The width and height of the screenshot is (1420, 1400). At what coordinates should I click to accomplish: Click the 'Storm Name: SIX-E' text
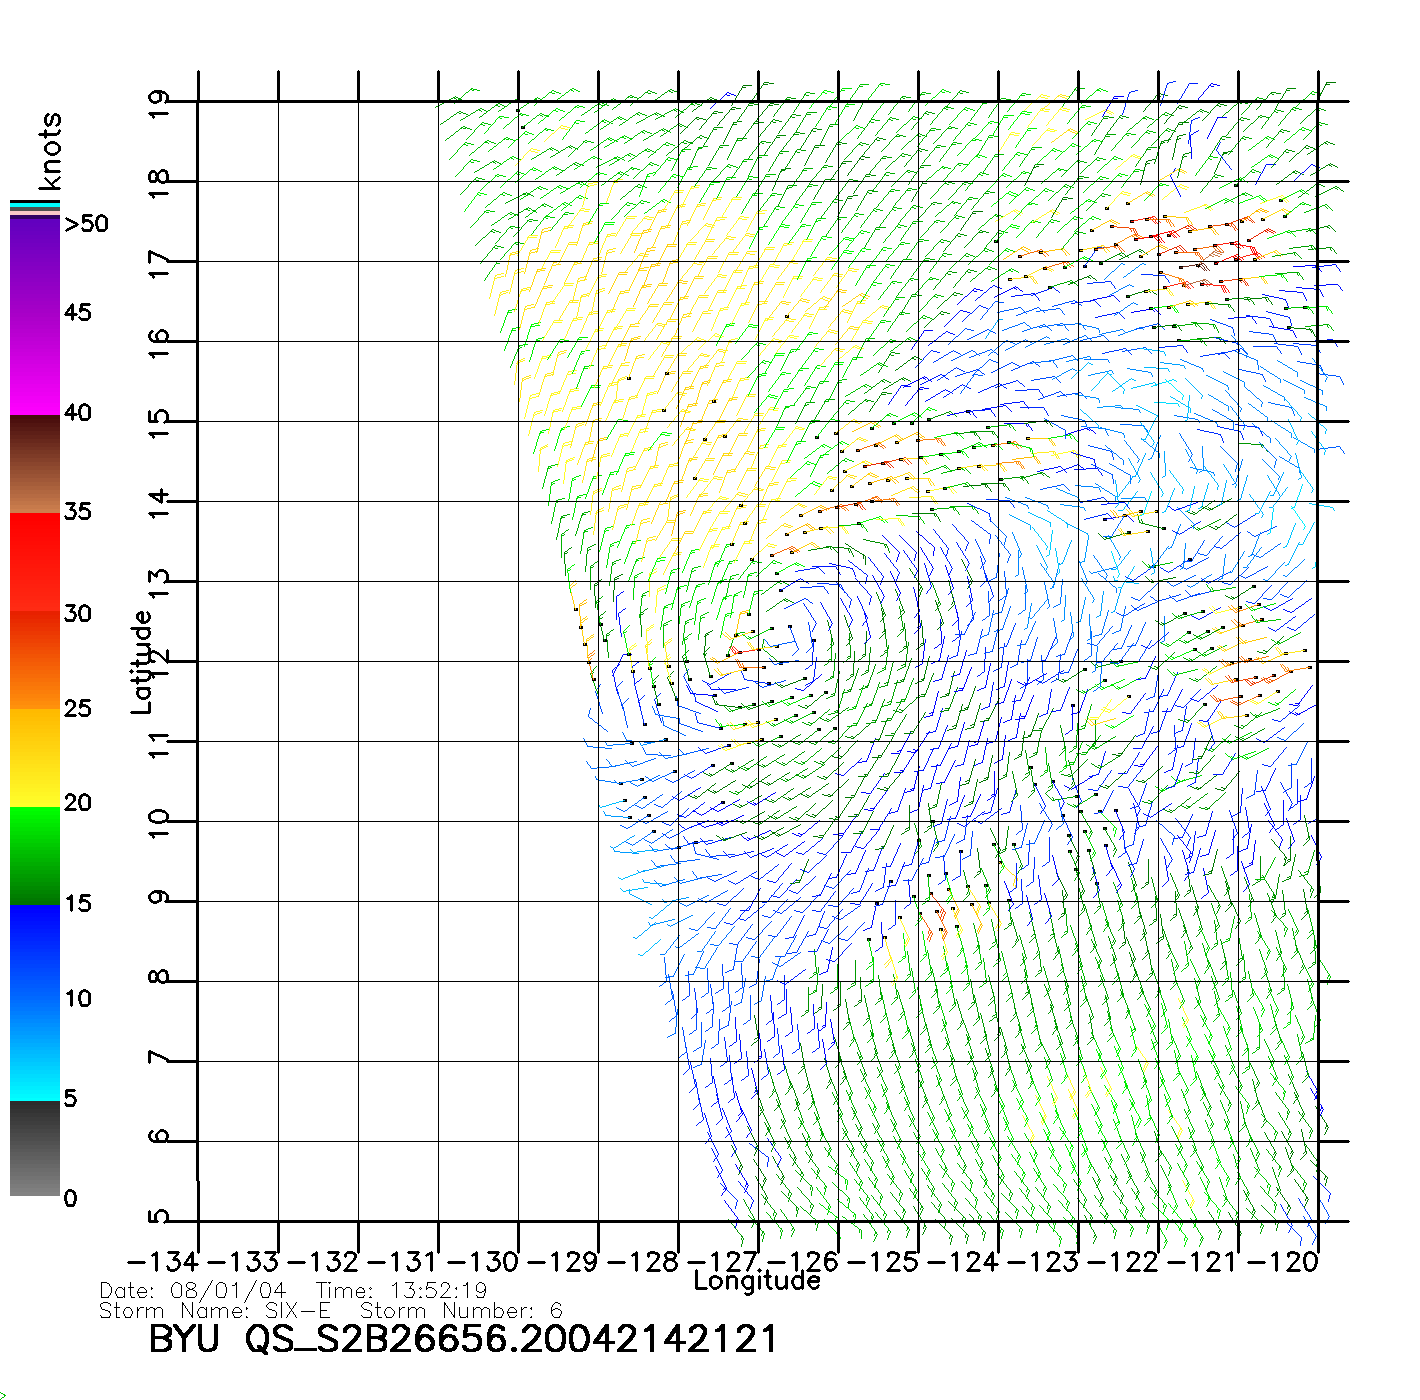pyautogui.click(x=214, y=1311)
